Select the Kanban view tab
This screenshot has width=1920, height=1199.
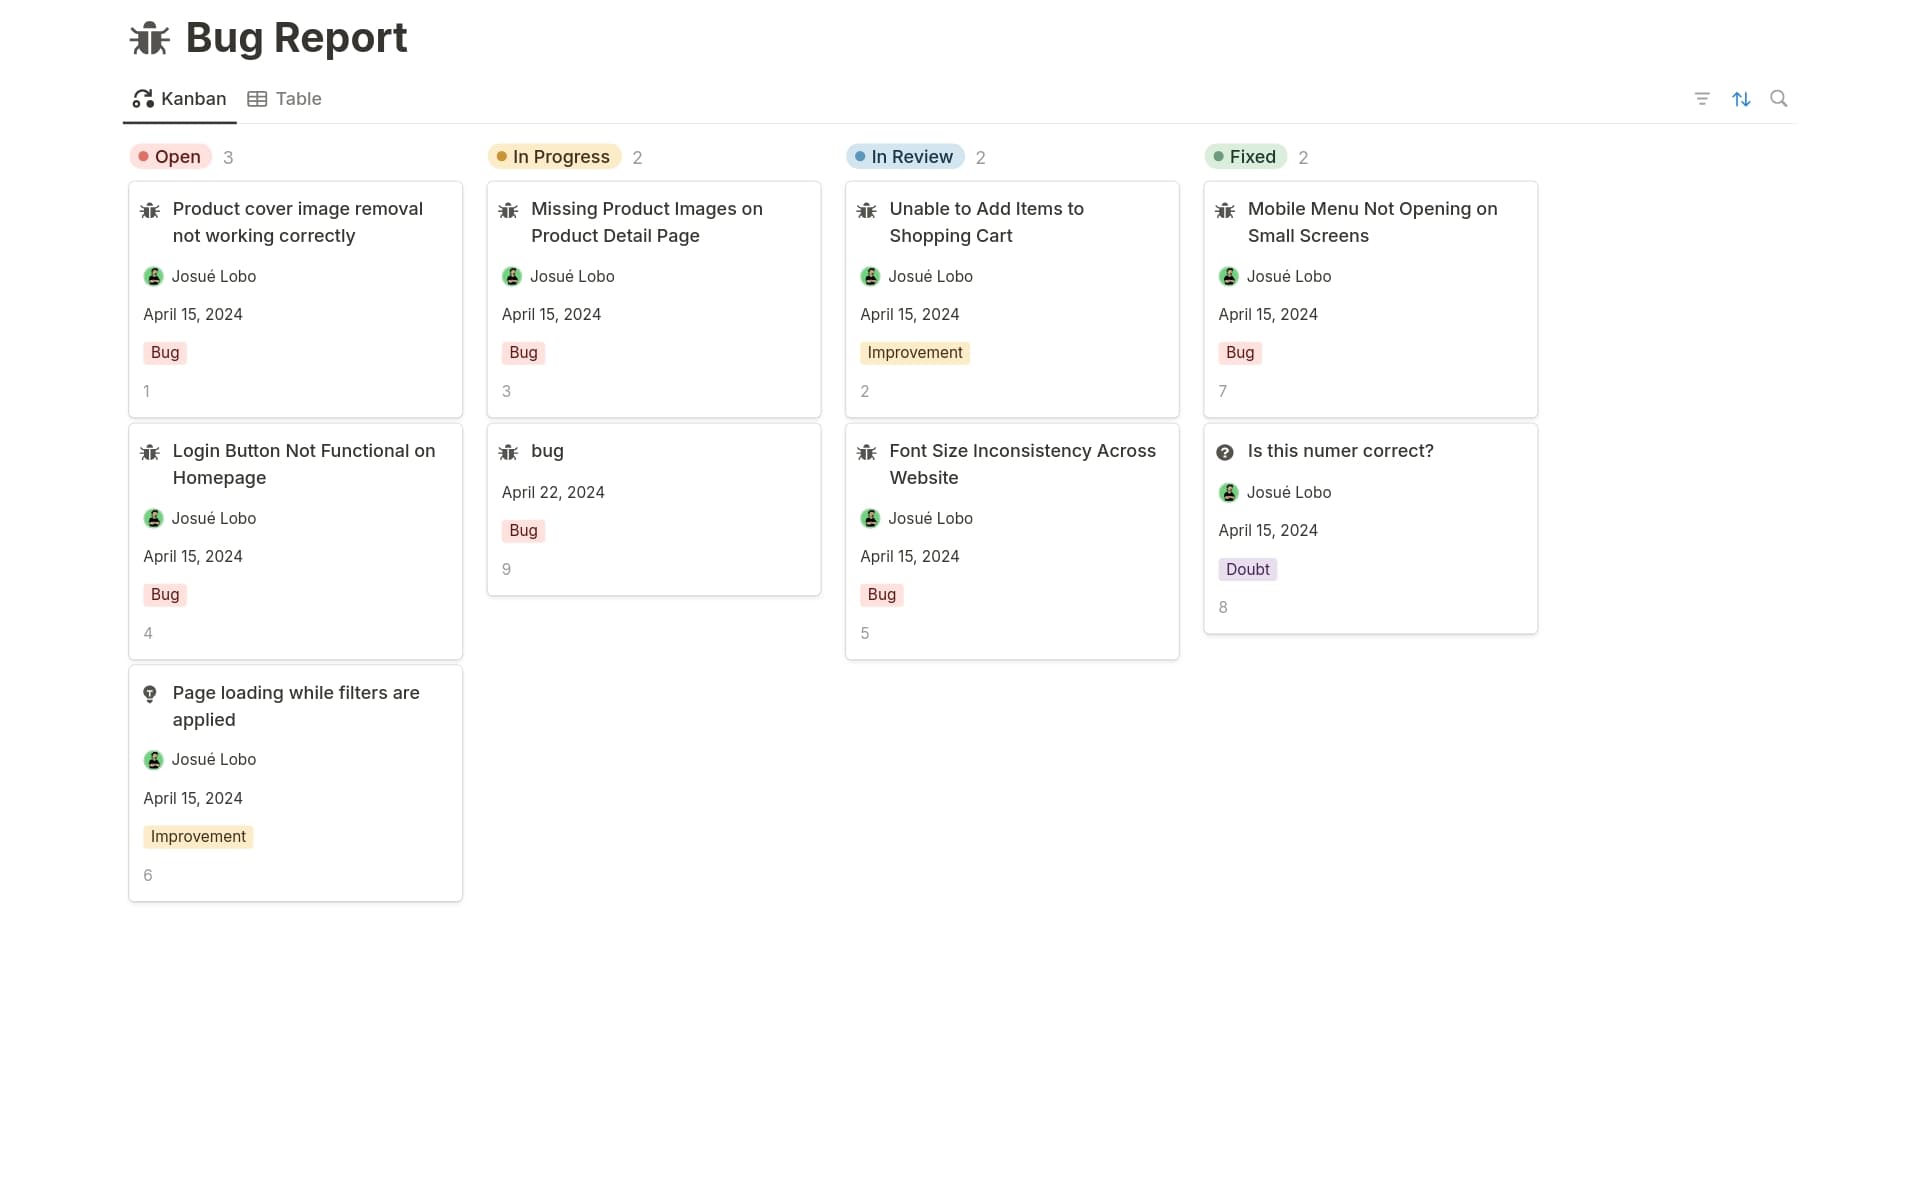[x=180, y=99]
